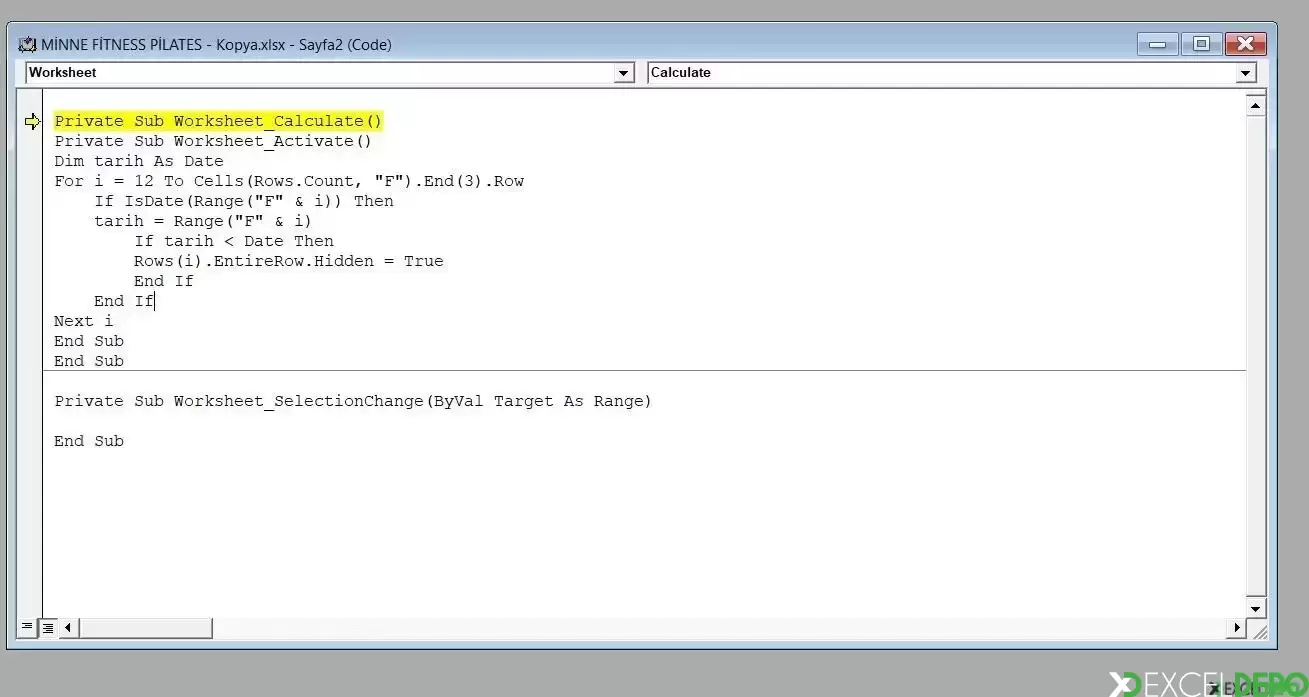Minimize the Sayfa2 code window
This screenshot has height=697, width=1309.
1157,43
